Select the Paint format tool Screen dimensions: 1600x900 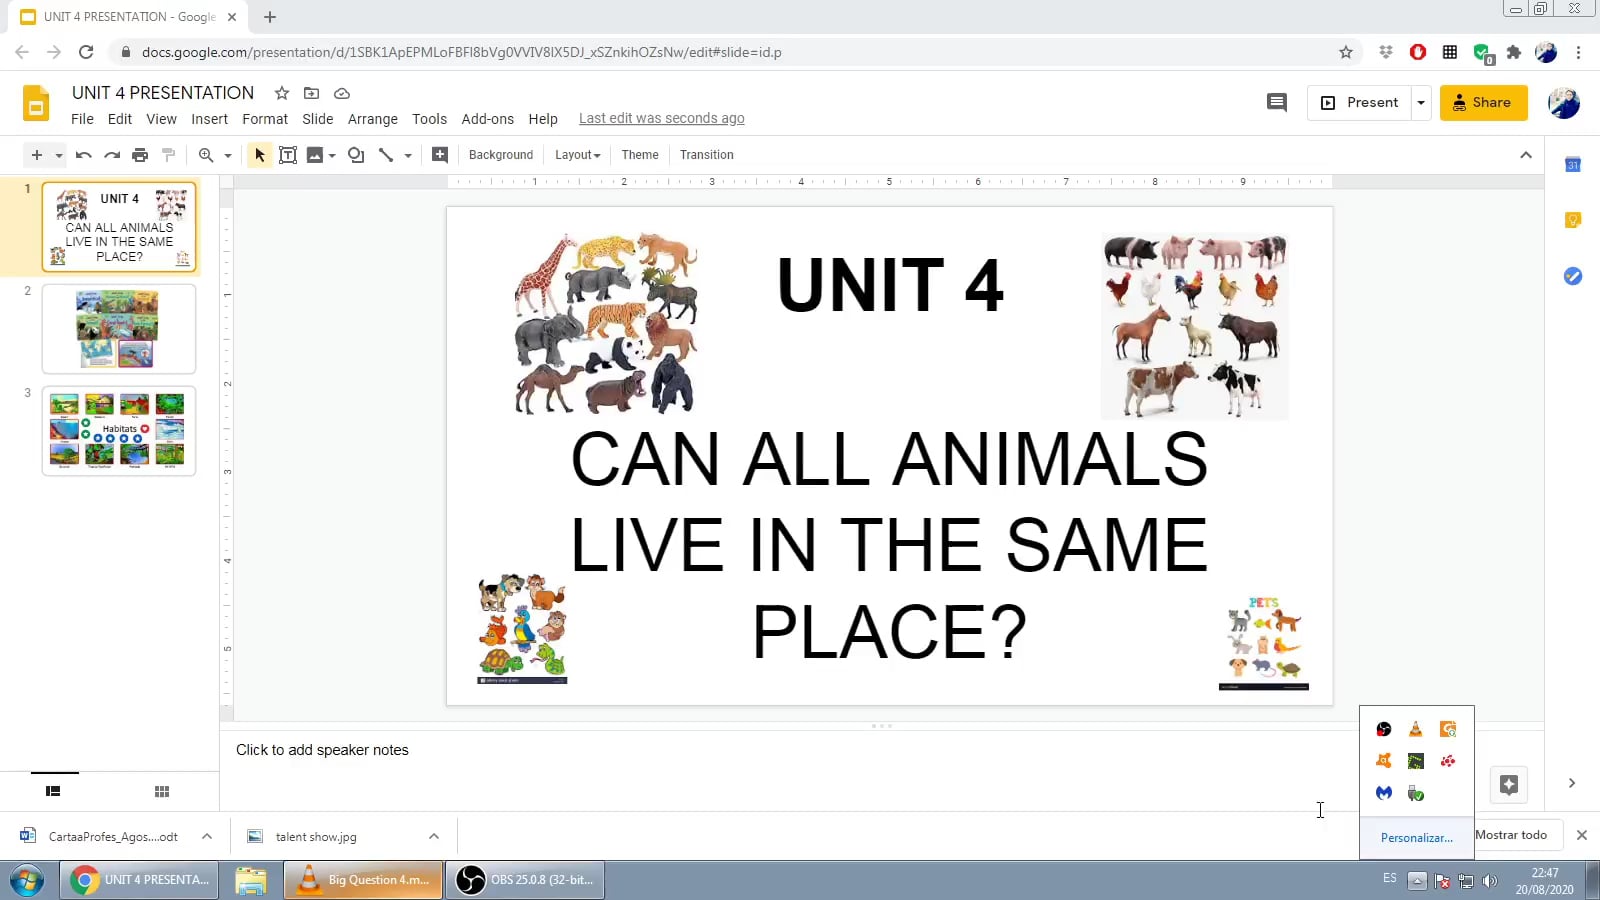pos(168,155)
